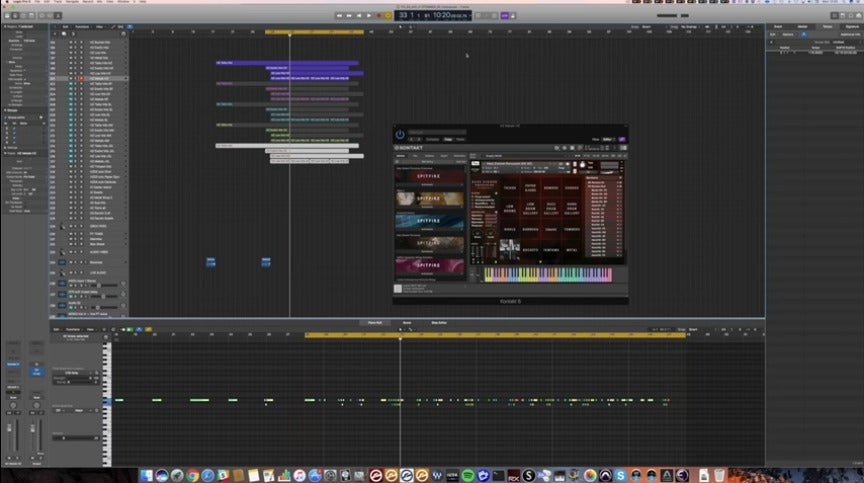The image size is (864, 483).
Task: Click the first Spitfire library banner in Kontakt
Action: [x=427, y=177]
